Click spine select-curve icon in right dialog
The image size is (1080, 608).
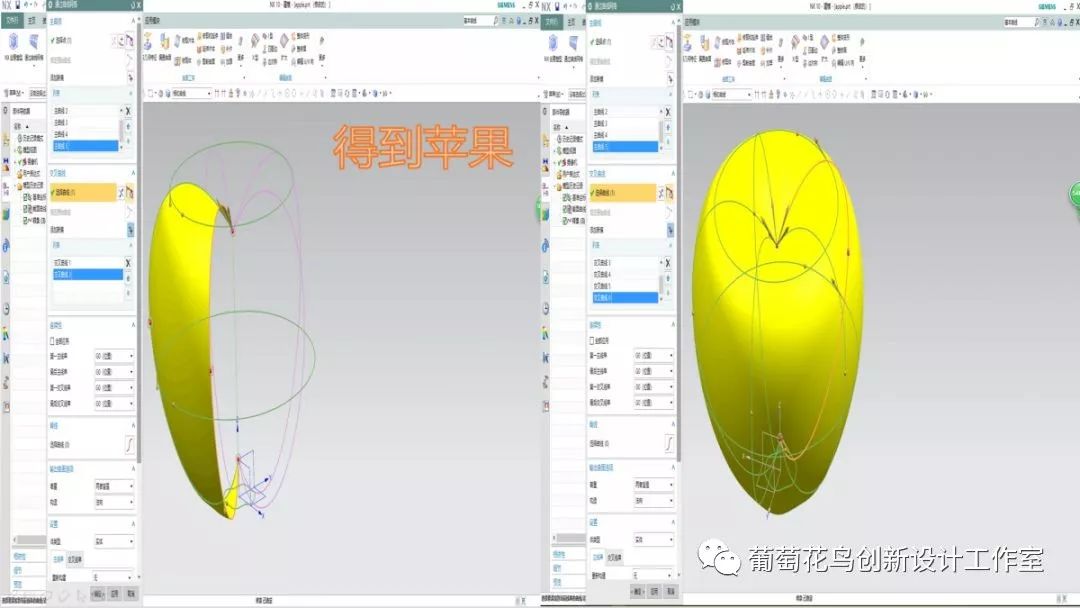coord(669,443)
